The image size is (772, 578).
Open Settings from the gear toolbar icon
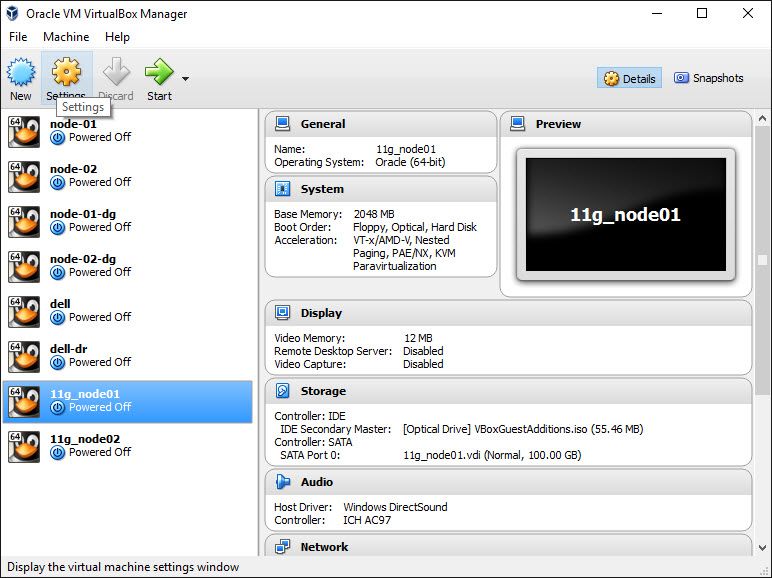(66, 72)
